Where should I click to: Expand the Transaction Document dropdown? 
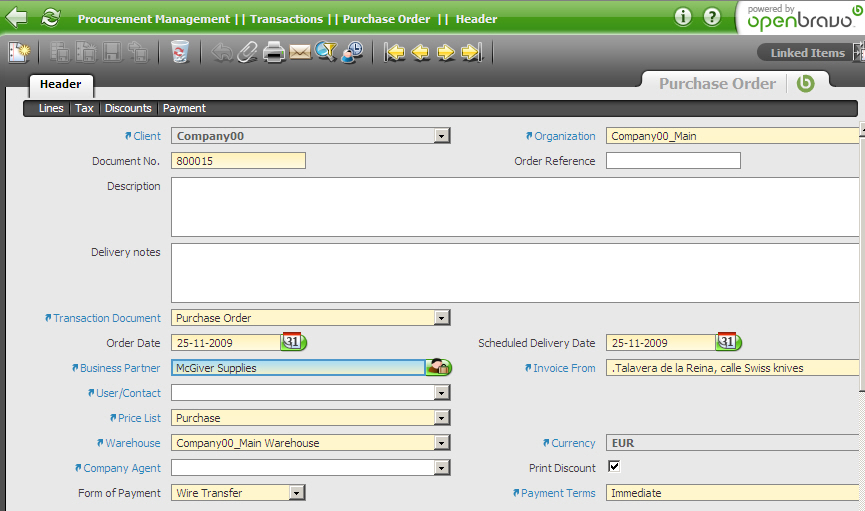(x=441, y=318)
